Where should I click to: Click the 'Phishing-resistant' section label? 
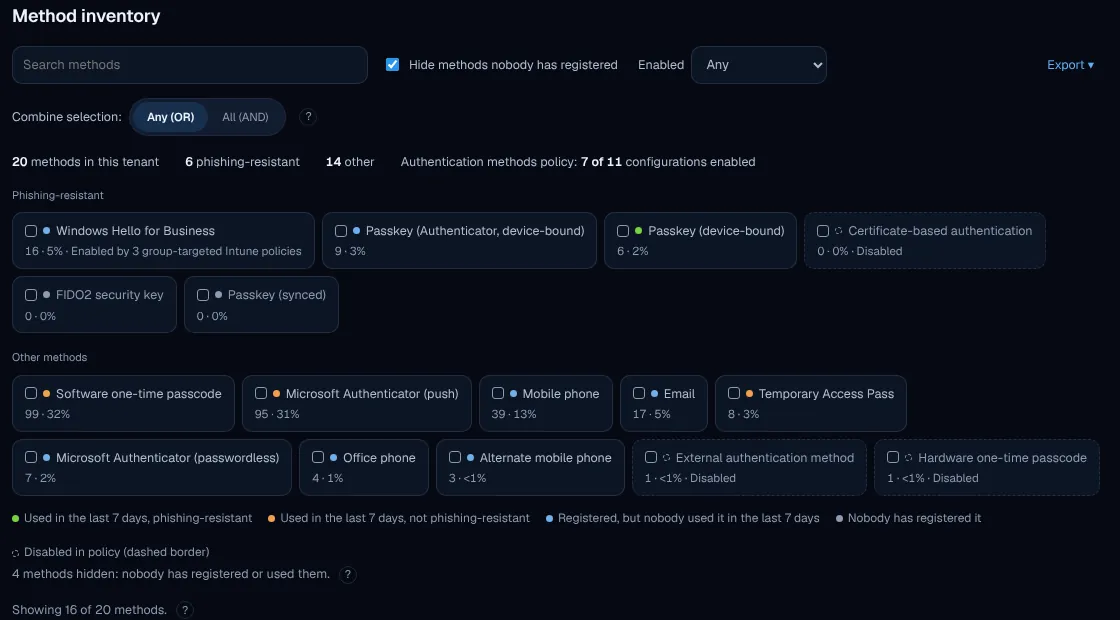pos(58,195)
